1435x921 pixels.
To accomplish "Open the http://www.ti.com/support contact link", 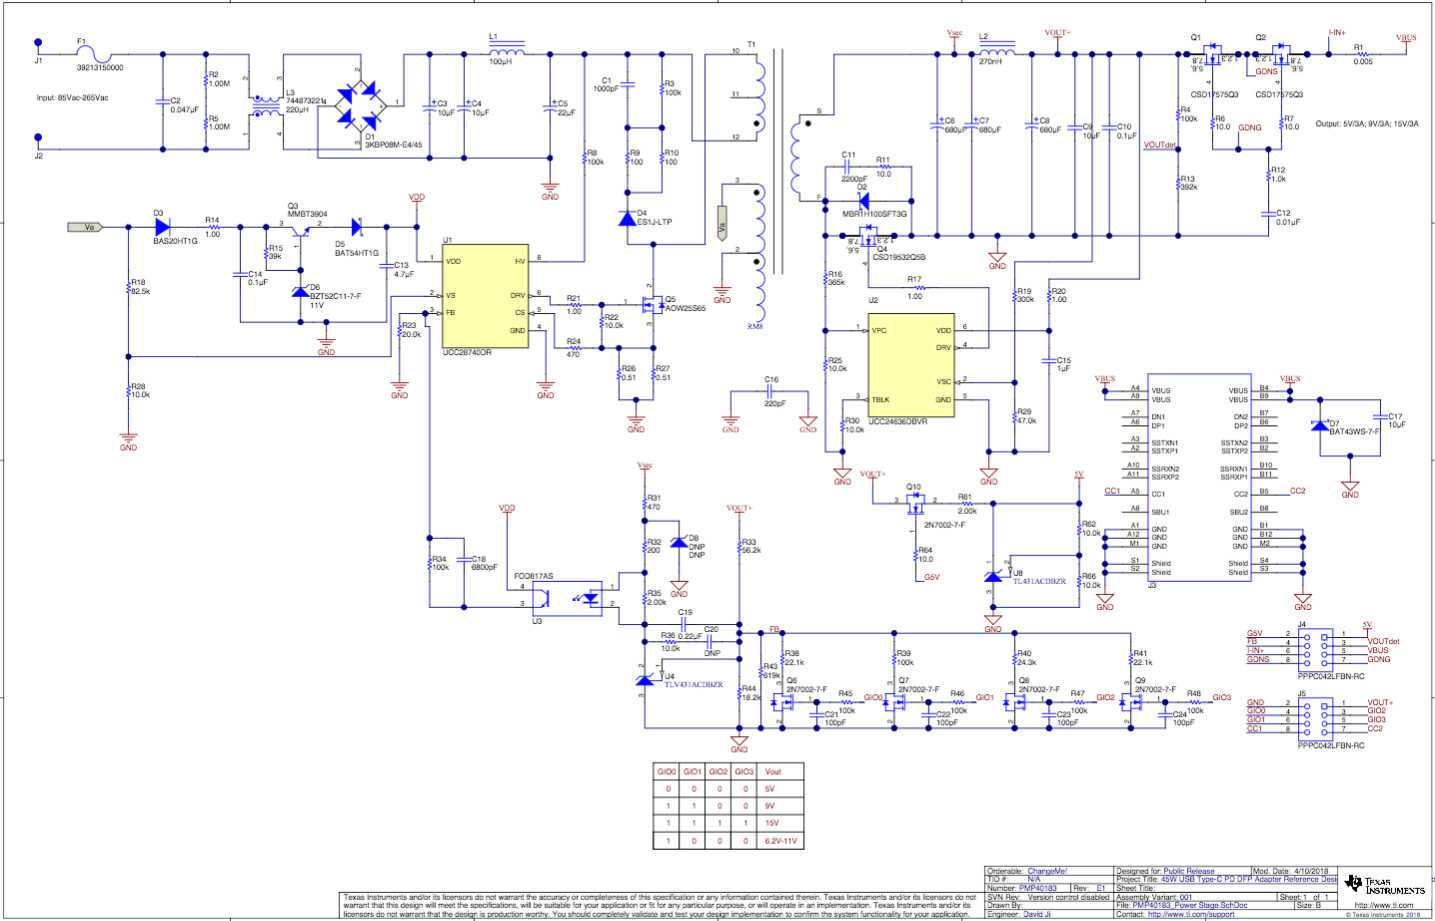I will coord(1191,913).
